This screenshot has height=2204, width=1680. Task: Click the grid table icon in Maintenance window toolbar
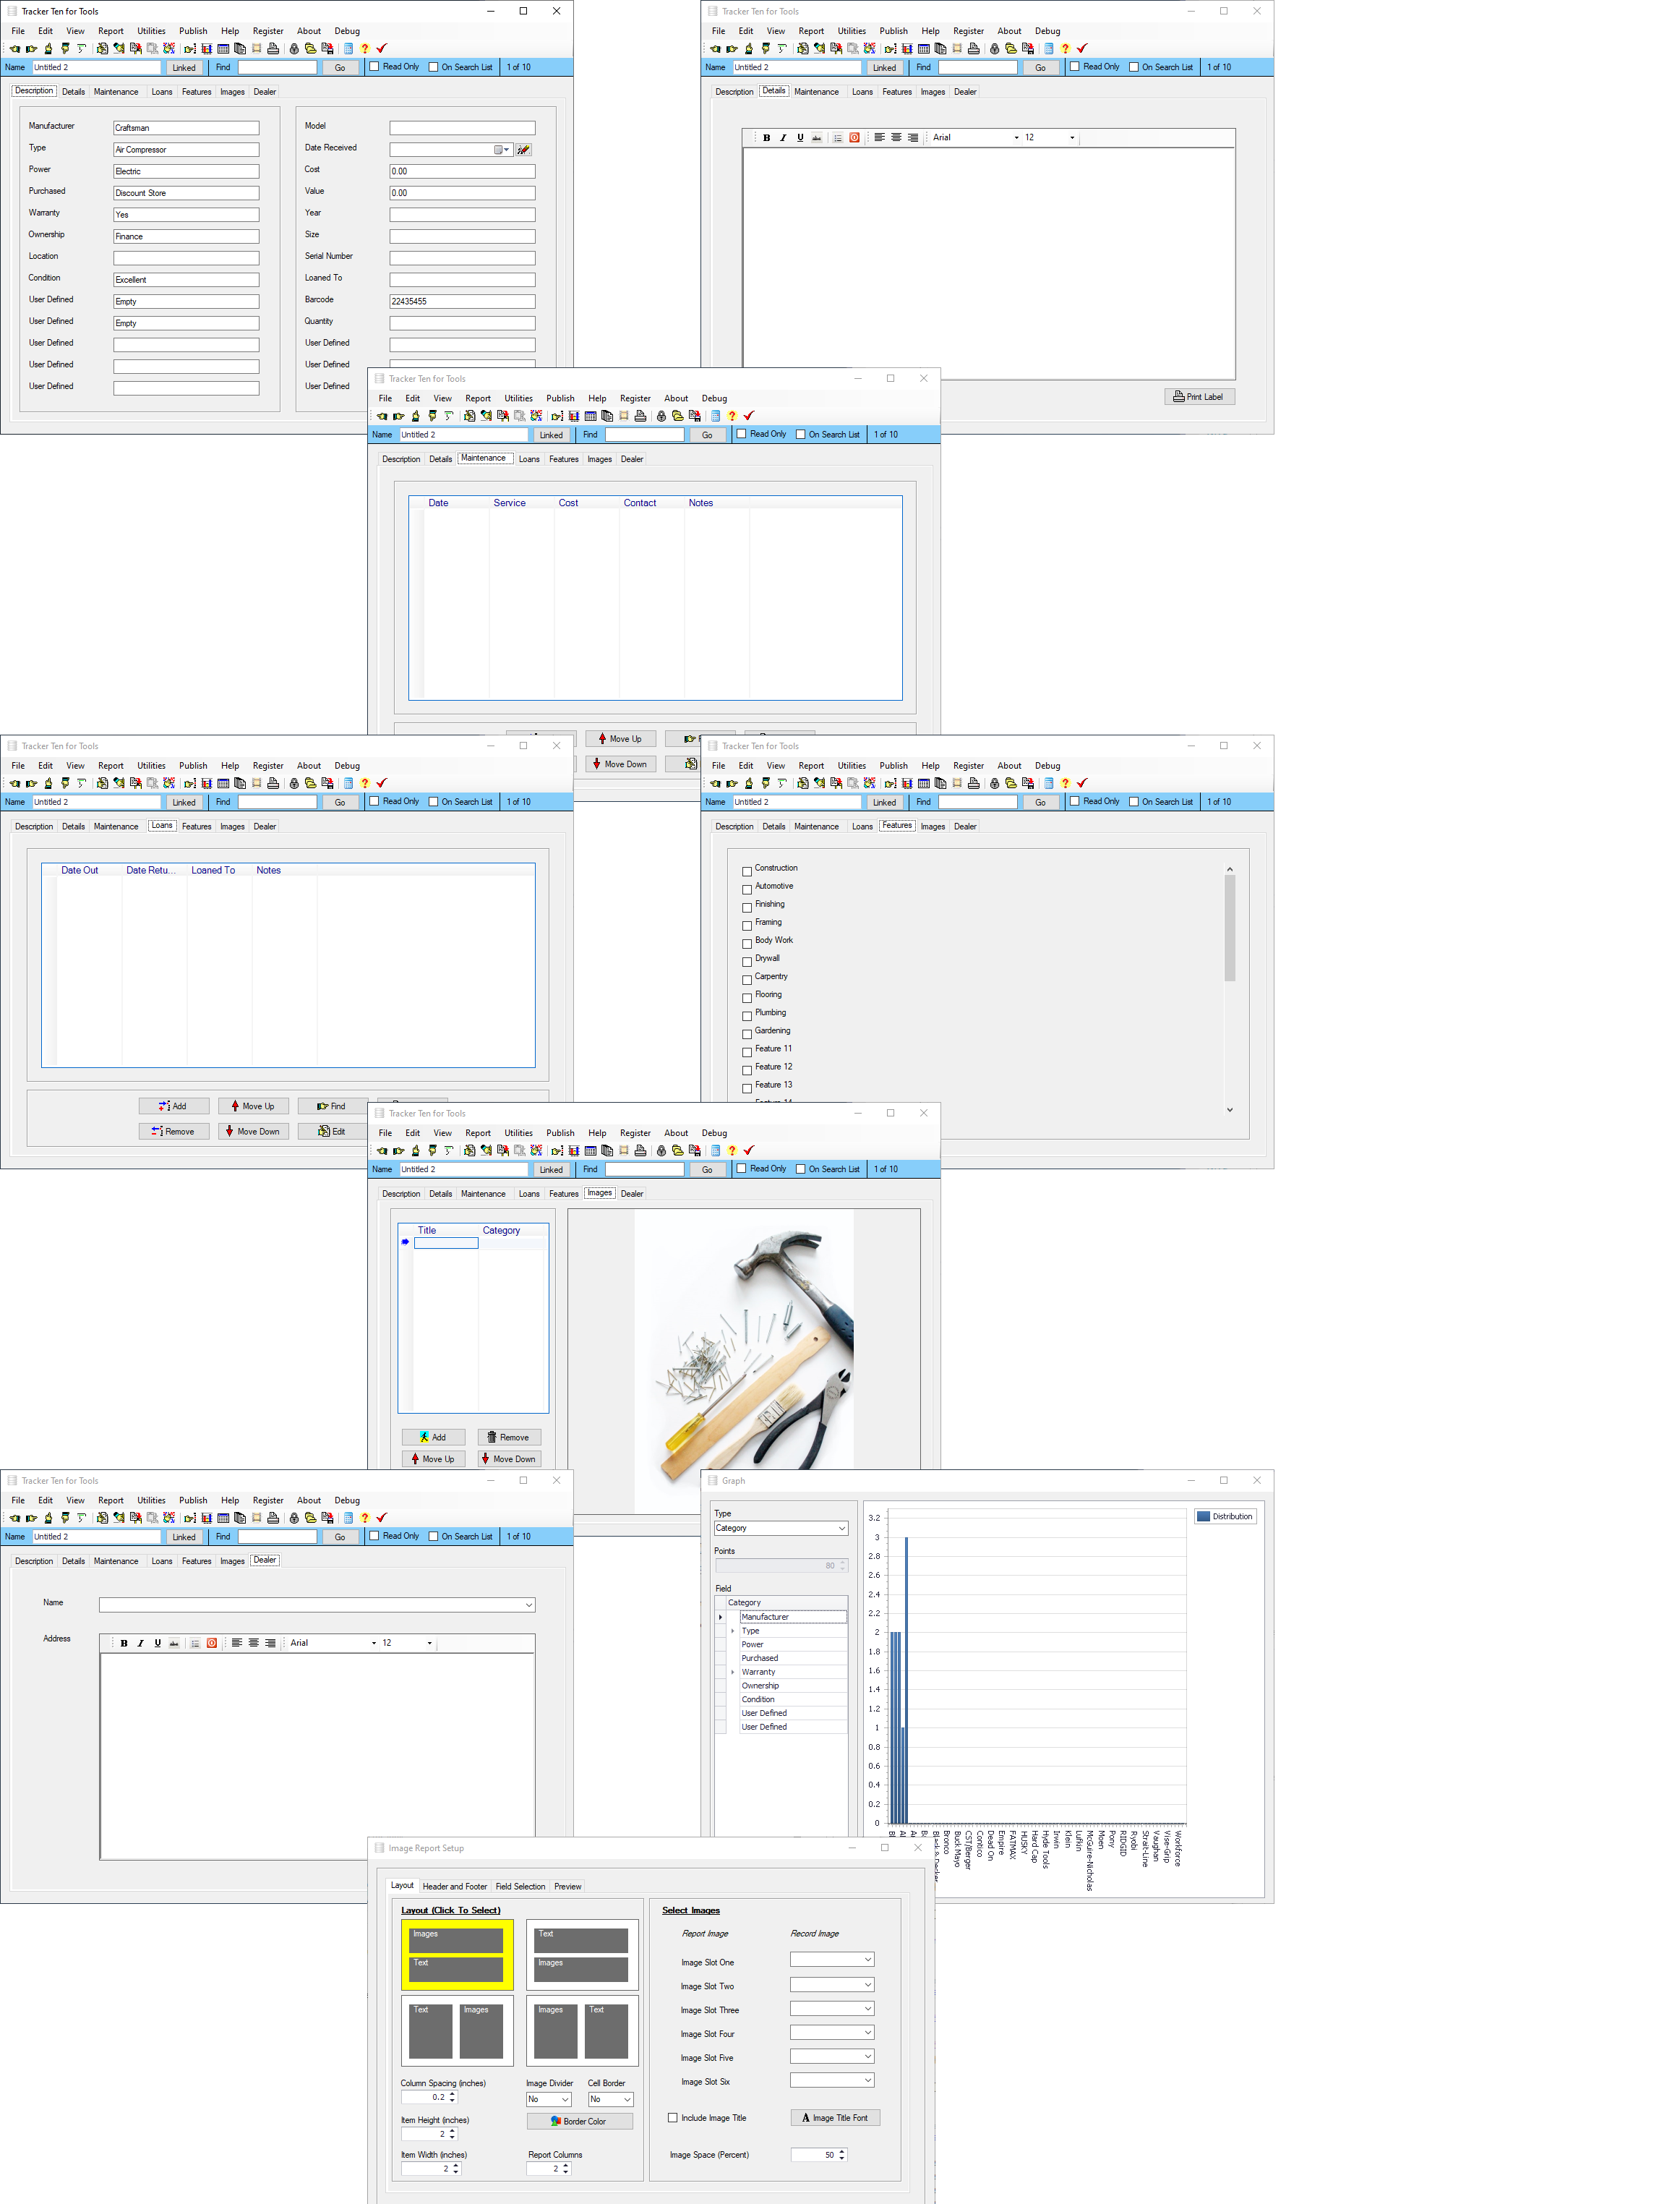click(x=590, y=416)
